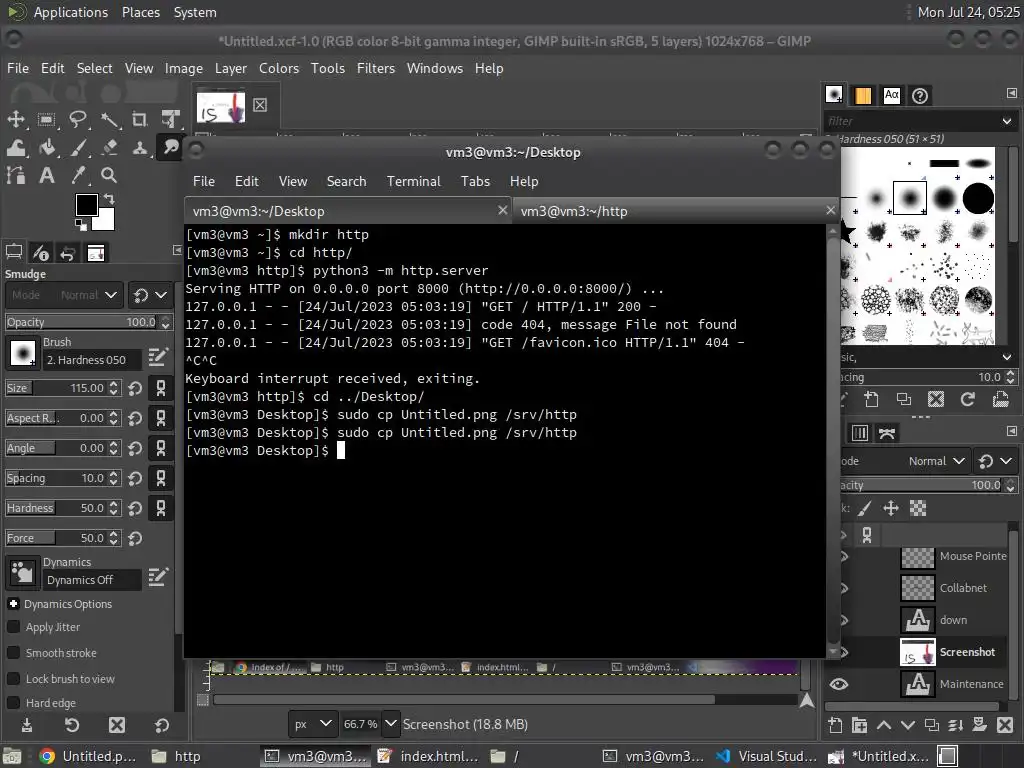This screenshot has height=768, width=1024.
Task: Open the terminal Search menu
Action: [346, 182]
